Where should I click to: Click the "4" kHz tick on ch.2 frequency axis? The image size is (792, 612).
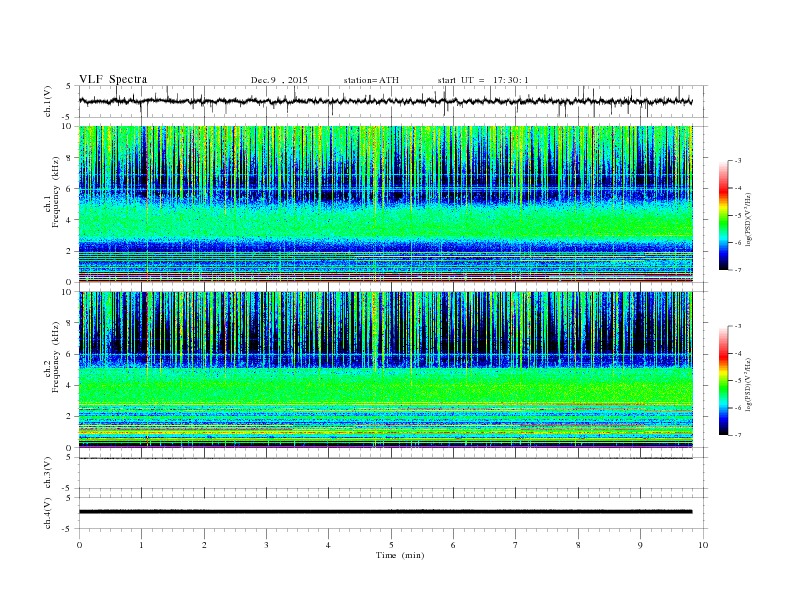69,386
